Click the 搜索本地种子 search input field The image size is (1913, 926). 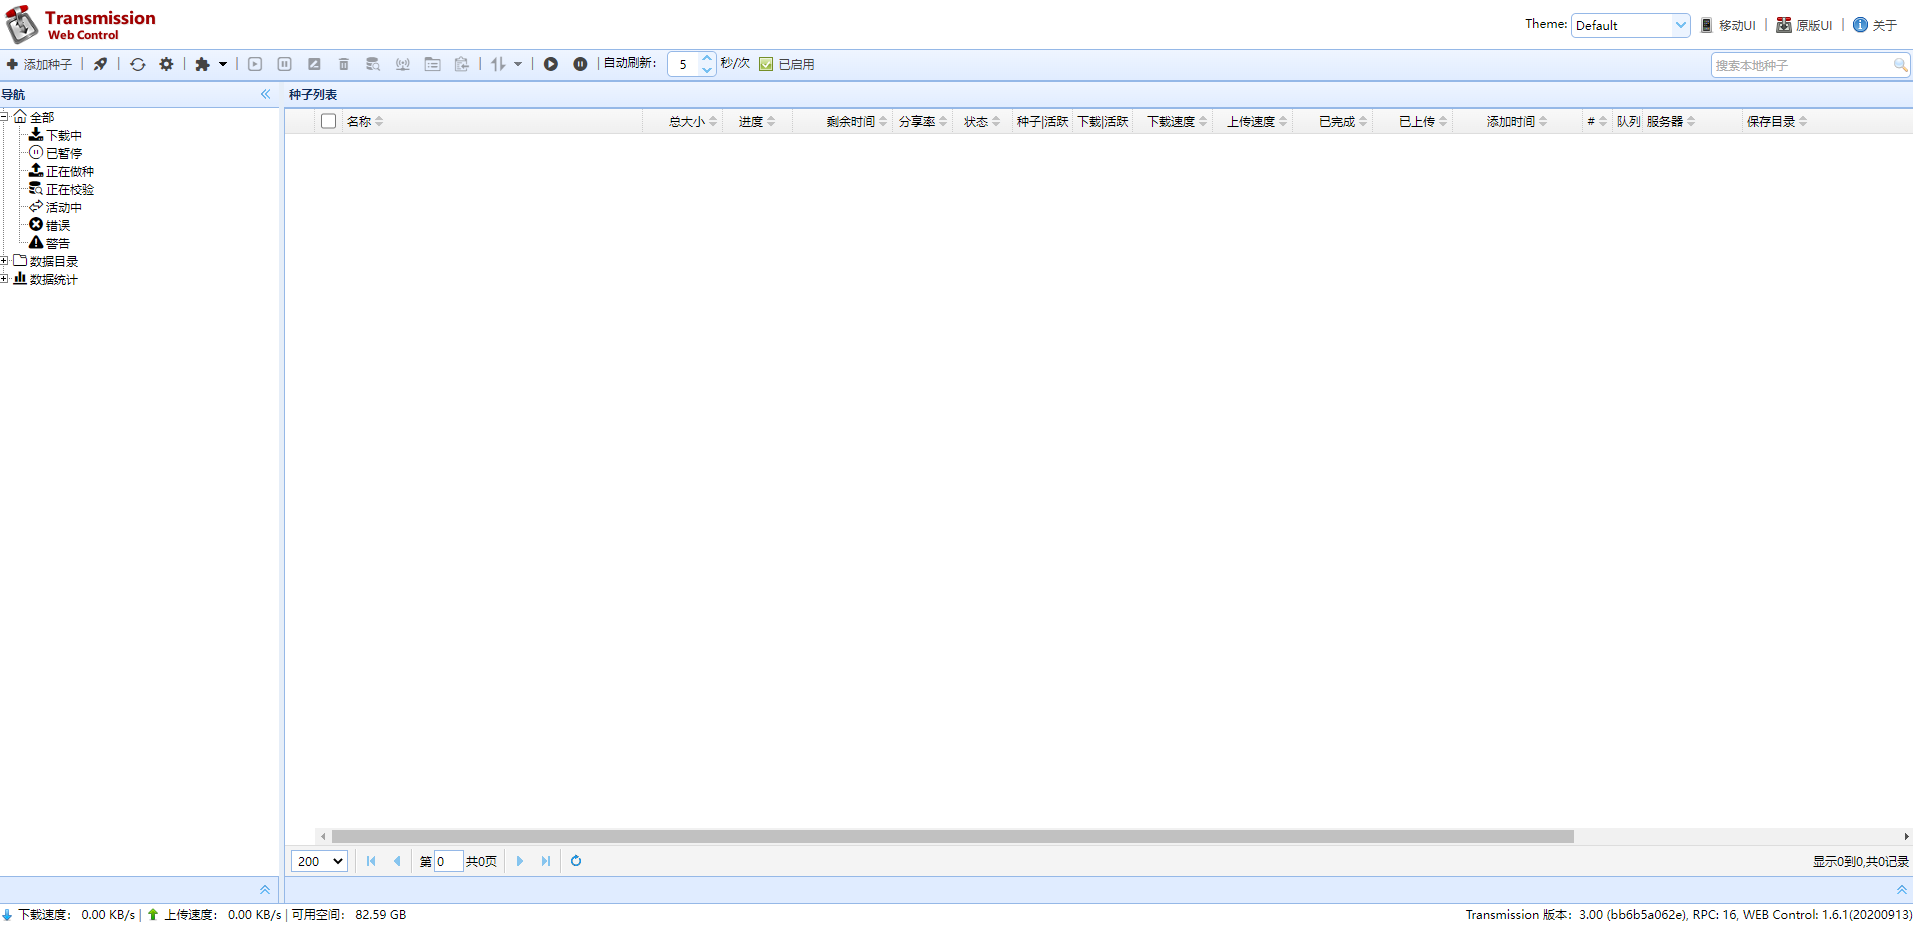[x=1800, y=65]
